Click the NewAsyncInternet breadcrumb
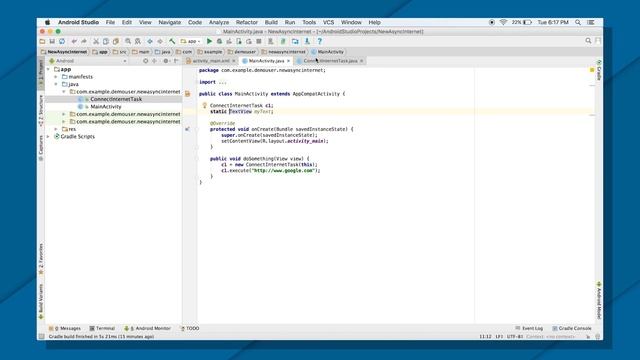This screenshot has width=640, height=360. [x=64, y=52]
